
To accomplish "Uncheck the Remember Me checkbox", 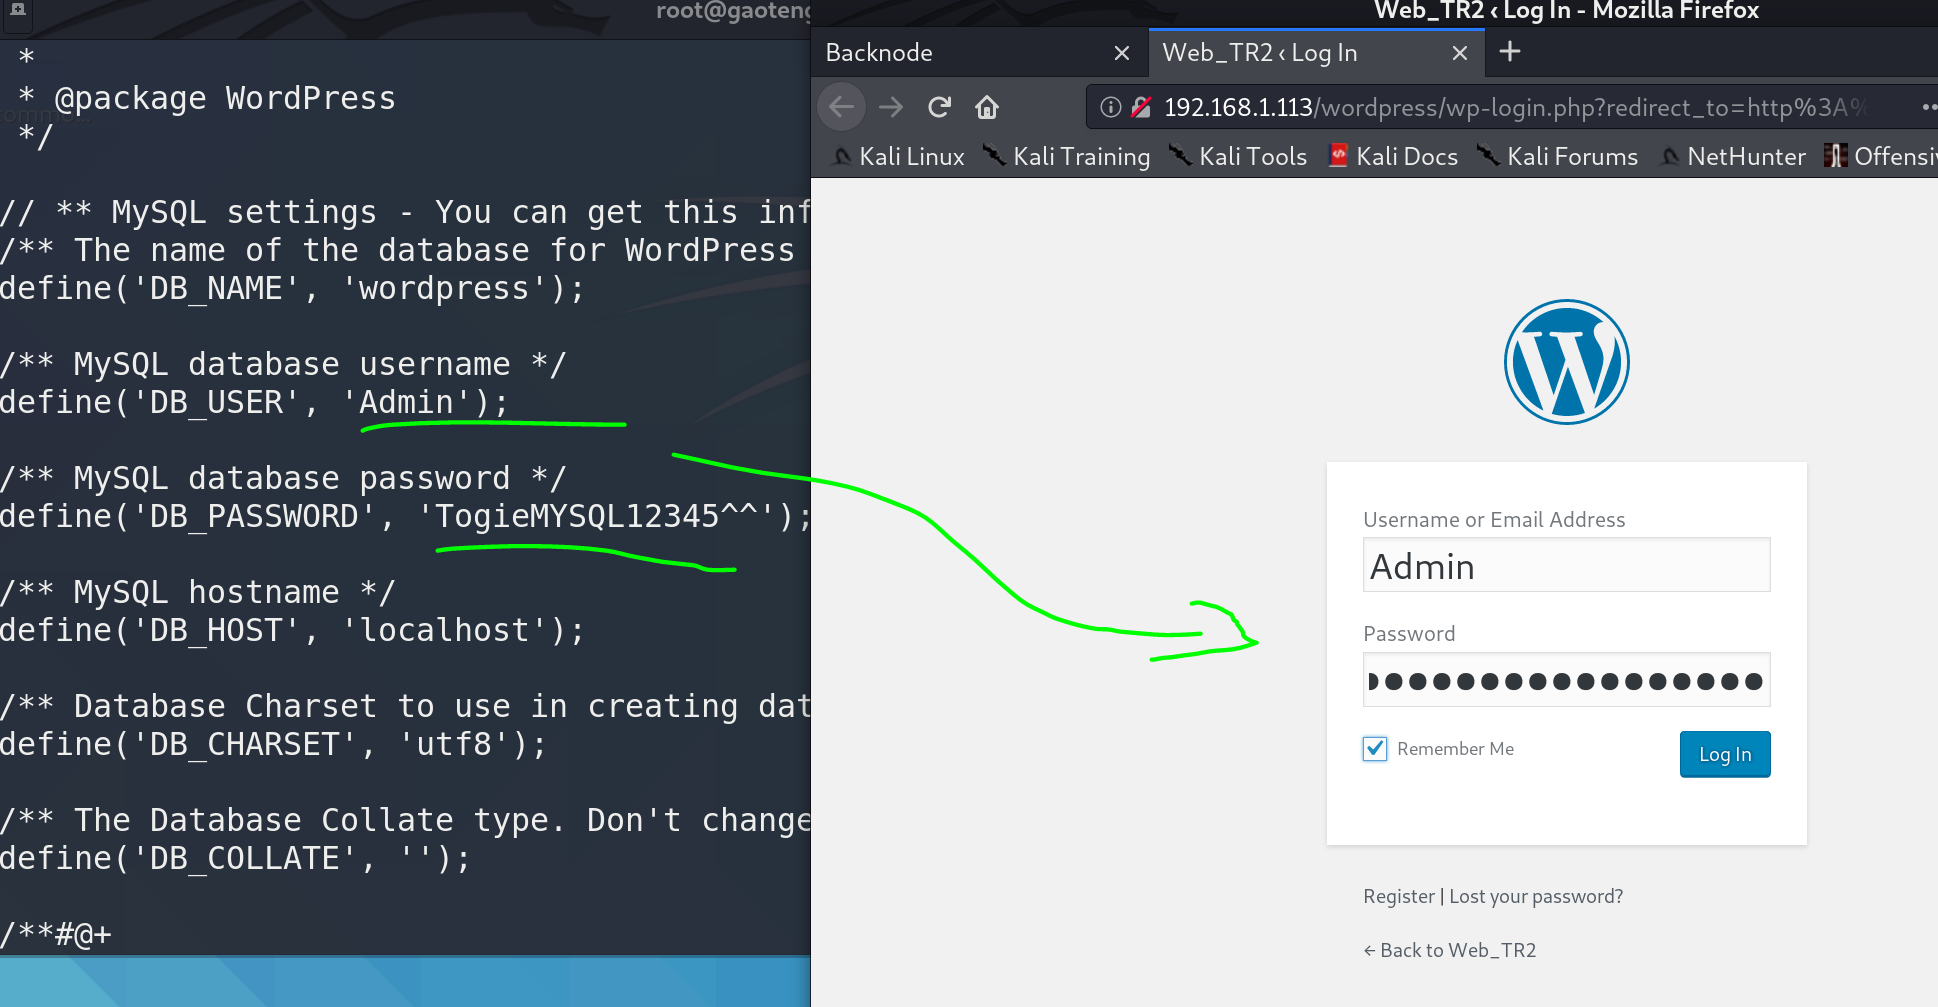I will point(1375,749).
